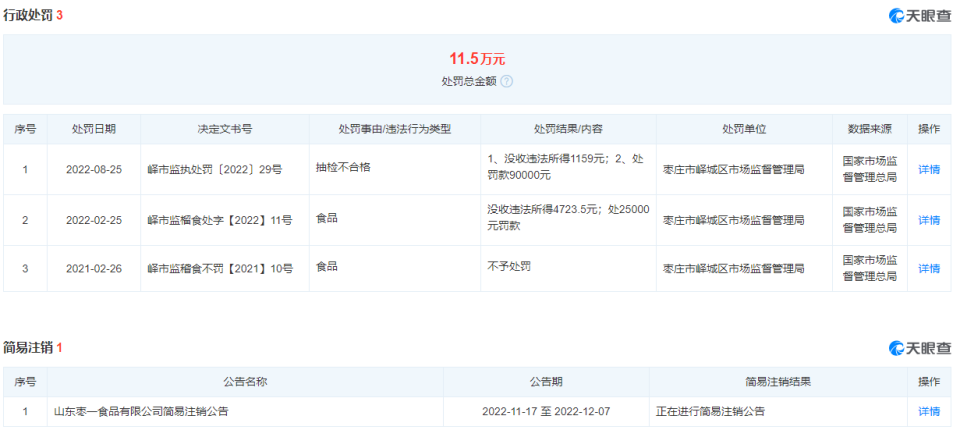Image resolution: width=960 pixels, height=430 pixels.
Task: Click the 不予处罚 result cell
Action: click(x=509, y=267)
